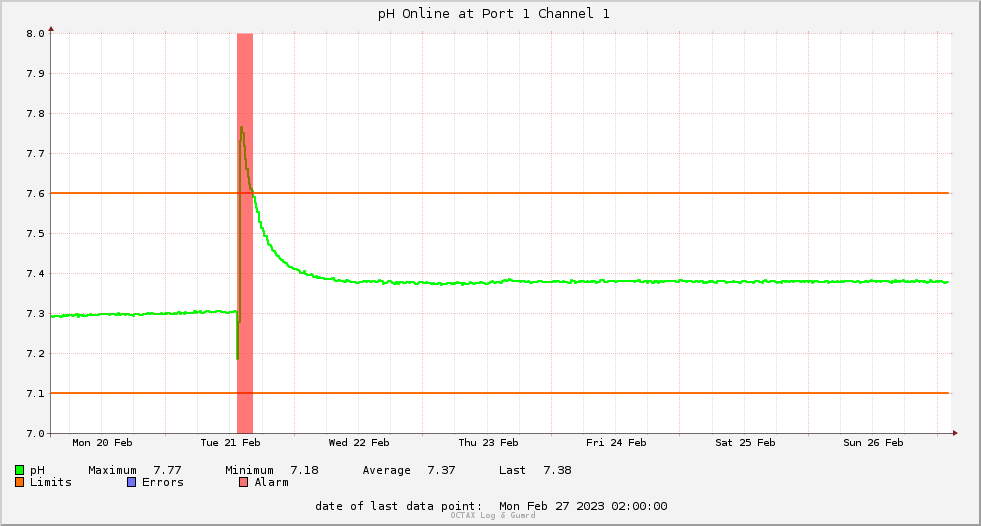This screenshot has width=981, height=526.
Task: Select the 'Wed 22 Feb' axis label
Action: (x=359, y=443)
